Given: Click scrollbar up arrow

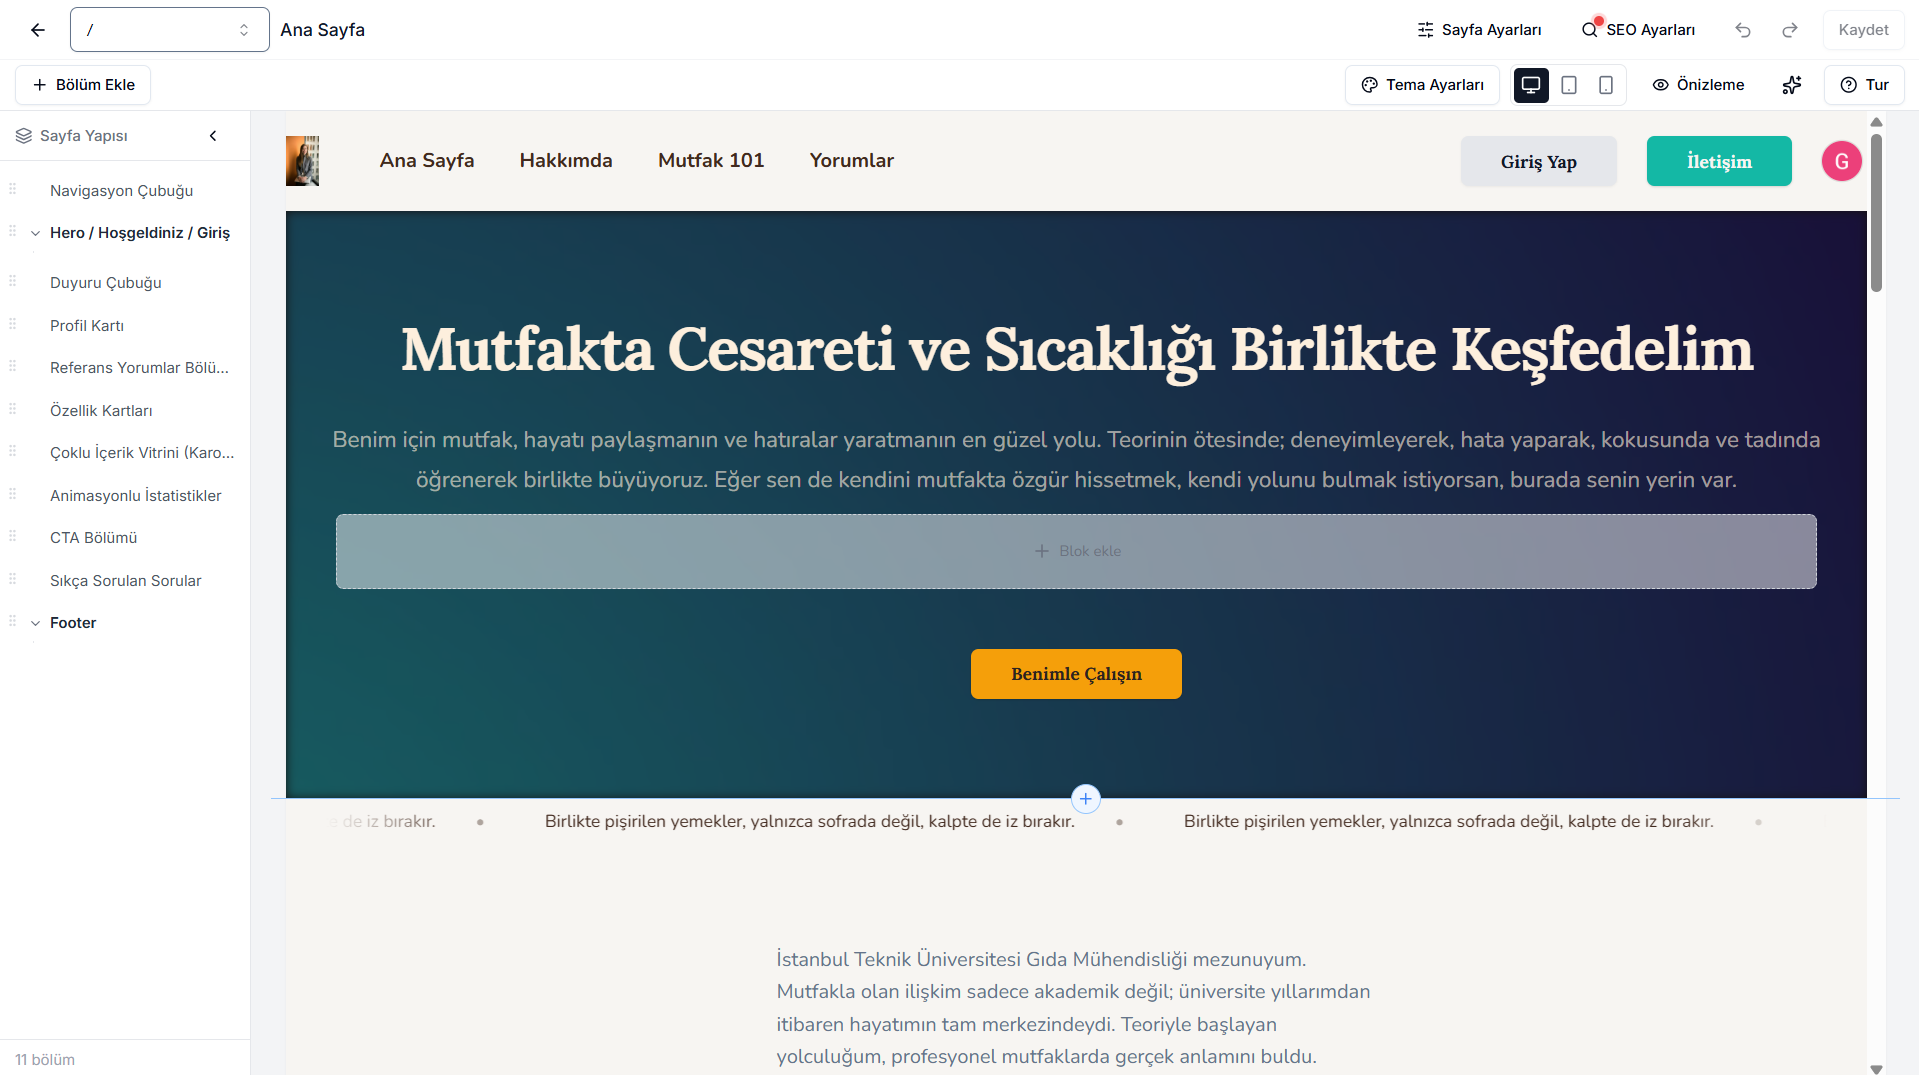Looking at the screenshot, I should [x=1876, y=122].
